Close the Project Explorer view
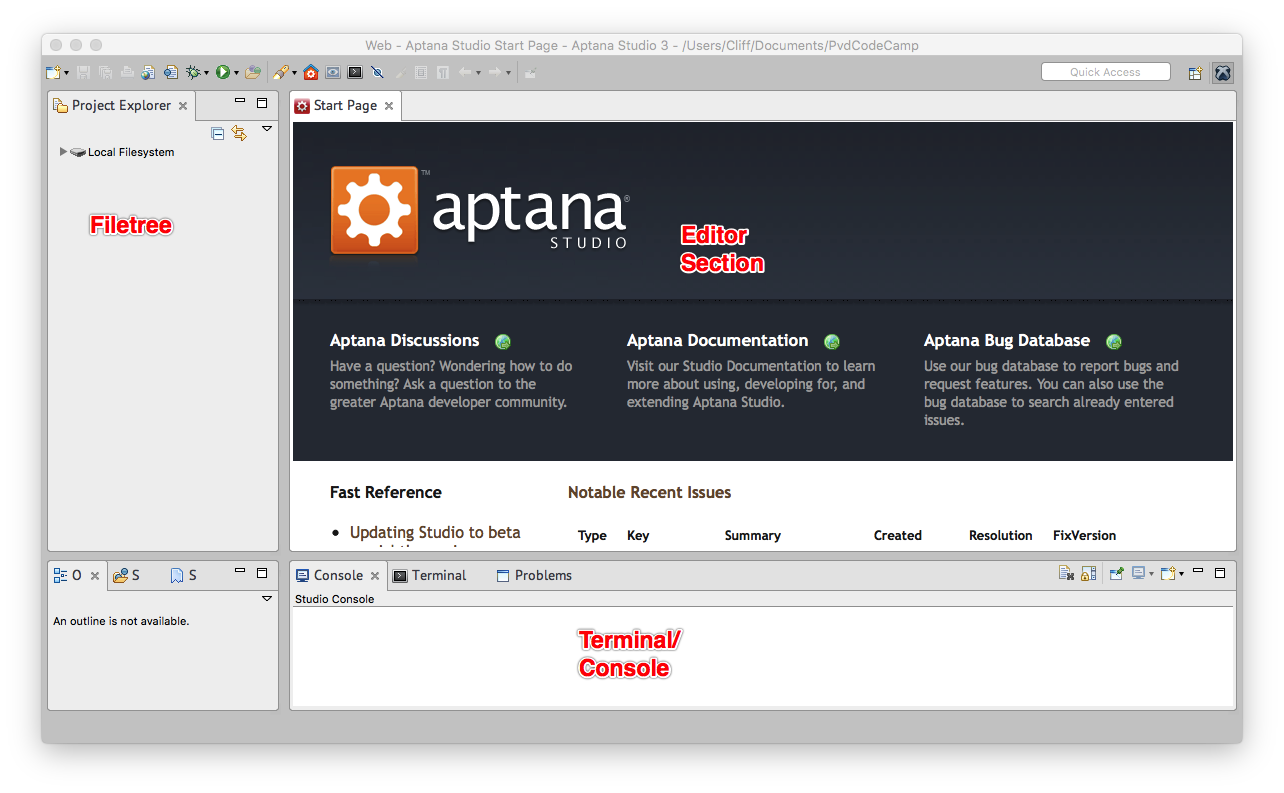Image resolution: width=1284 pixels, height=793 pixels. 183,106
